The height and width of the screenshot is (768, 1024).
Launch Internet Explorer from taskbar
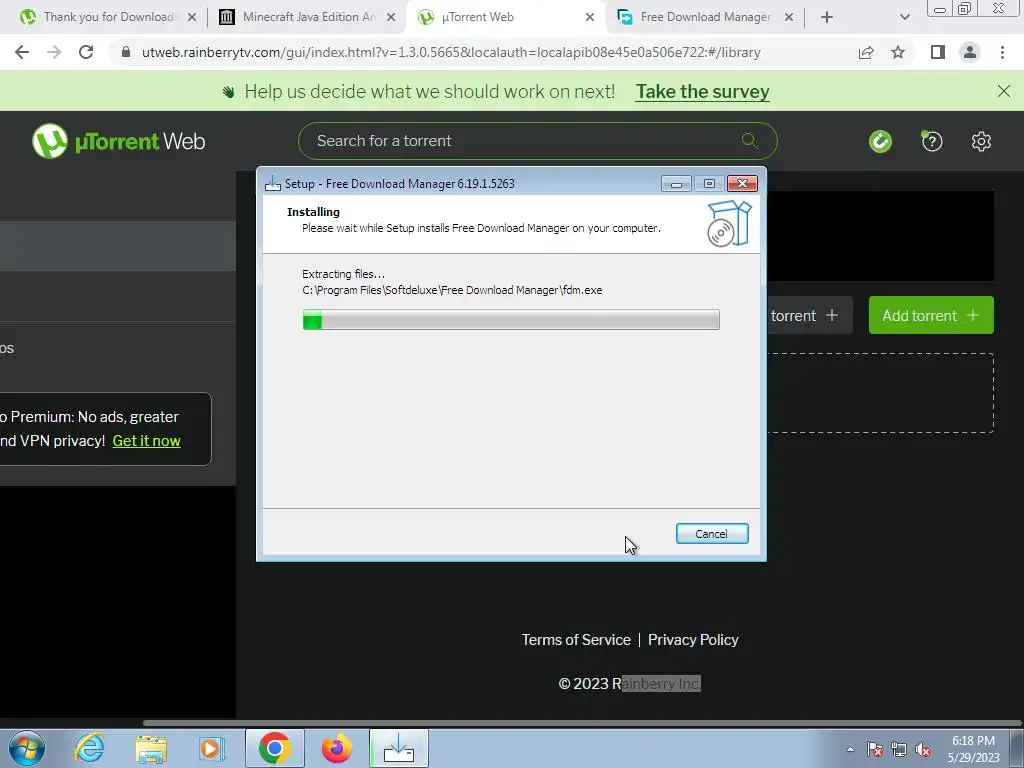pyautogui.click(x=89, y=748)
